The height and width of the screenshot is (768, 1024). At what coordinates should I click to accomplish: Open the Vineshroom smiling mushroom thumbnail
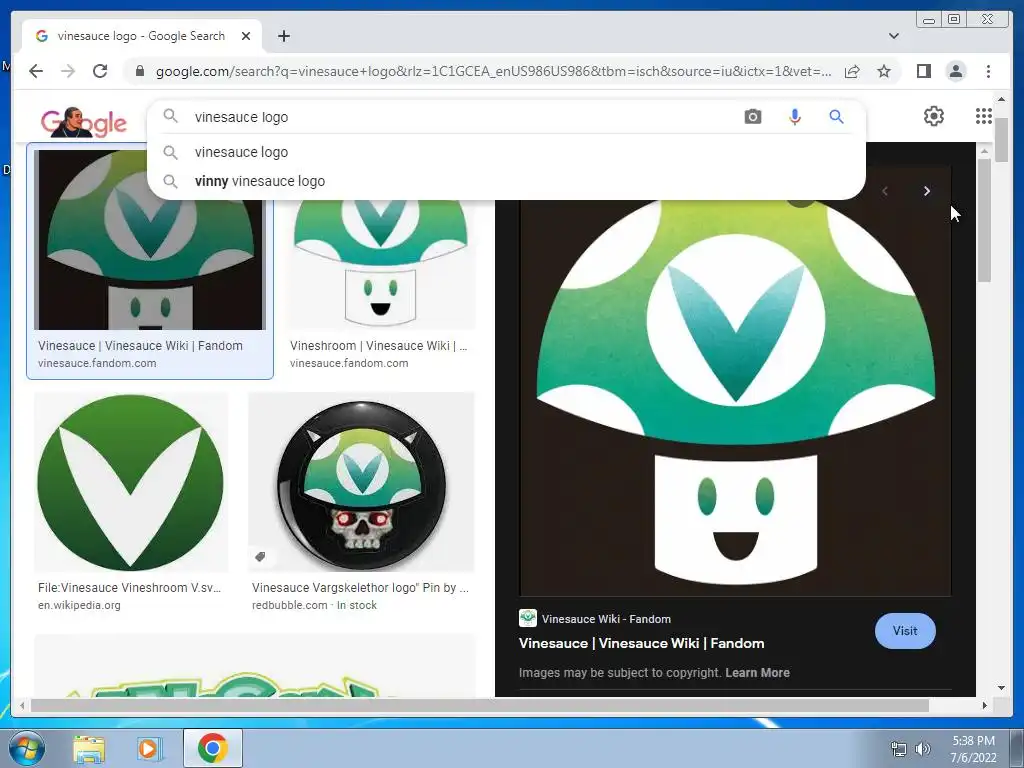point(380,264)
